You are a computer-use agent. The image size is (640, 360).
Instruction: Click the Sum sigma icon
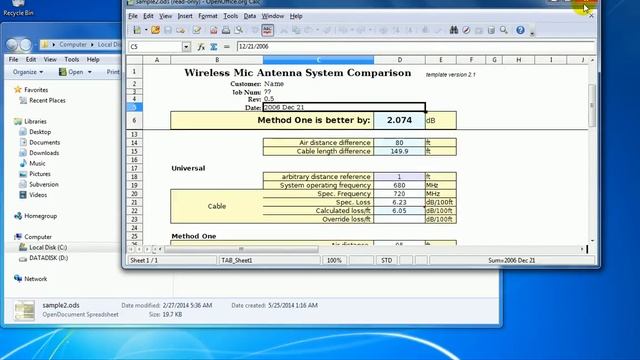click(x=213, y=47)
